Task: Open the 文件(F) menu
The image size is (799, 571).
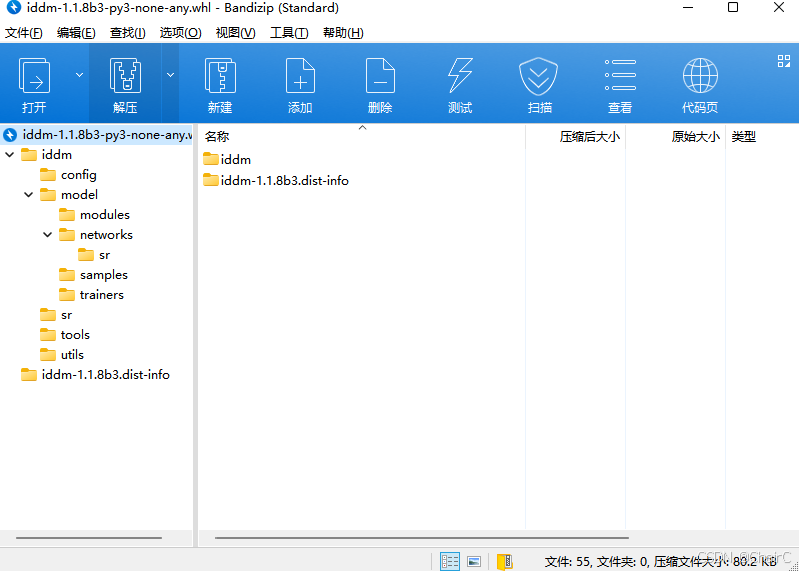Action: pyautogui.click(x=23, y=33)
